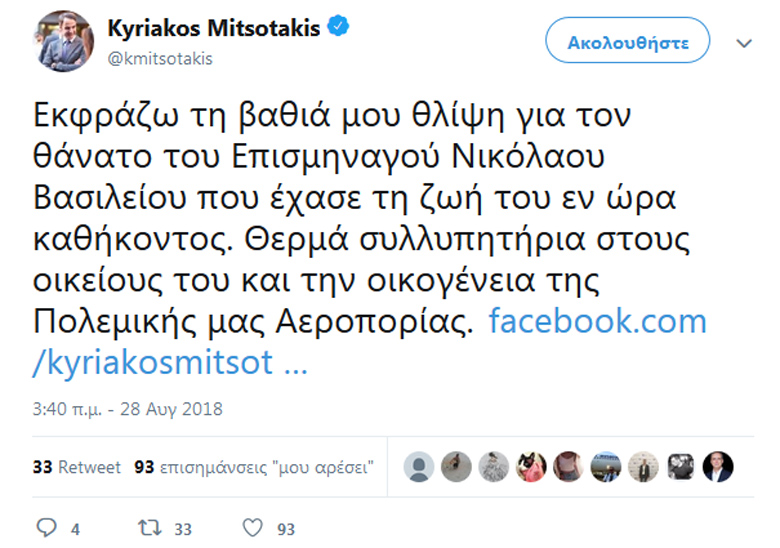Open the cat picture liker avatar
Screen dimensions: 780x548
pyautogui.click(x=531, y=467)
